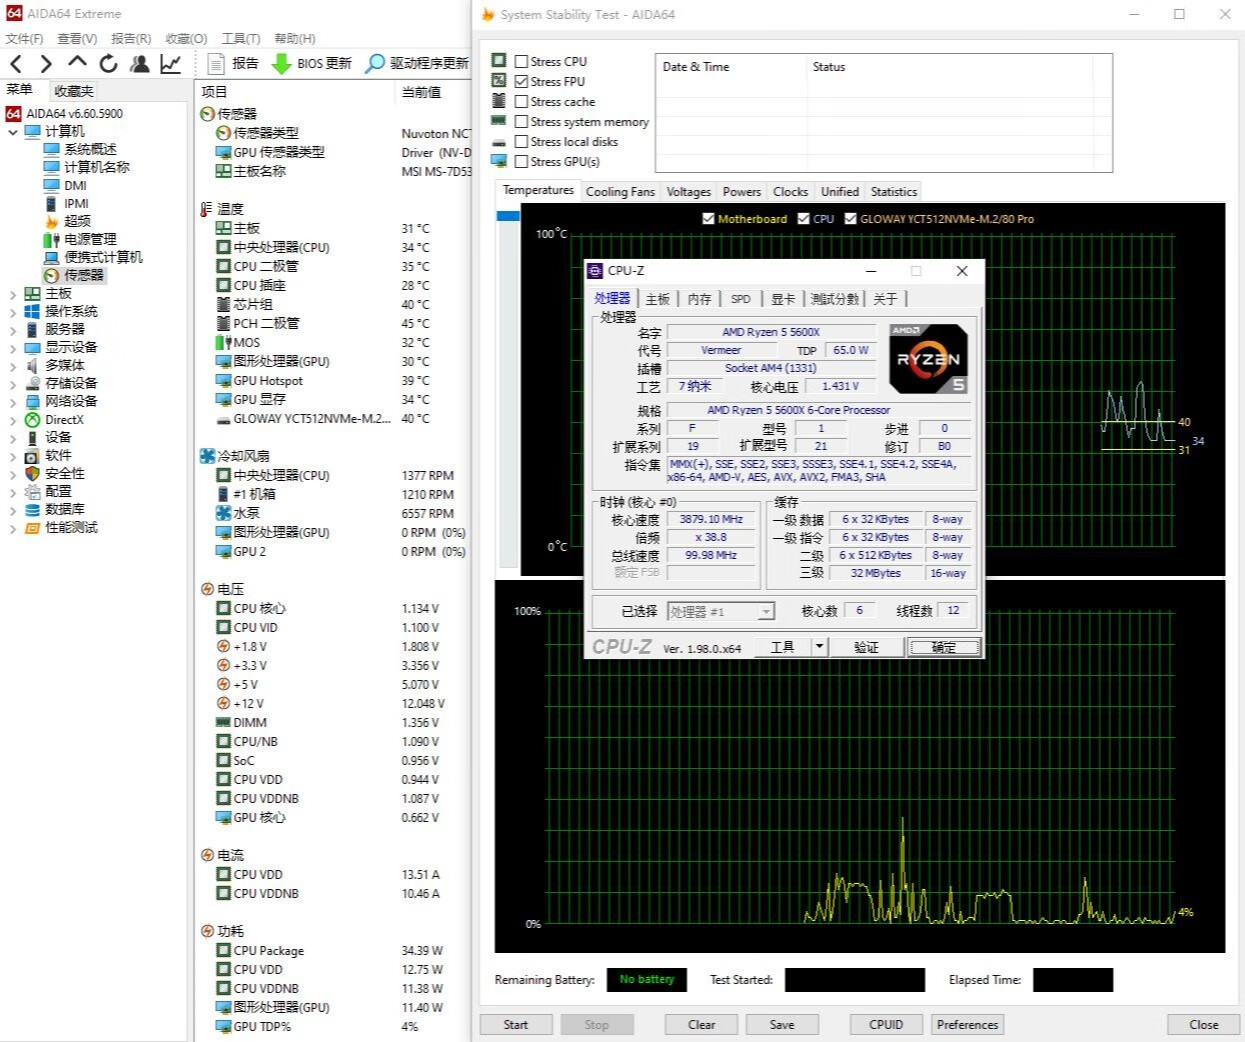Open 驱动程序更新 driver update search
Viewport: 1245px width, 1042px height.
coord(417,63)
